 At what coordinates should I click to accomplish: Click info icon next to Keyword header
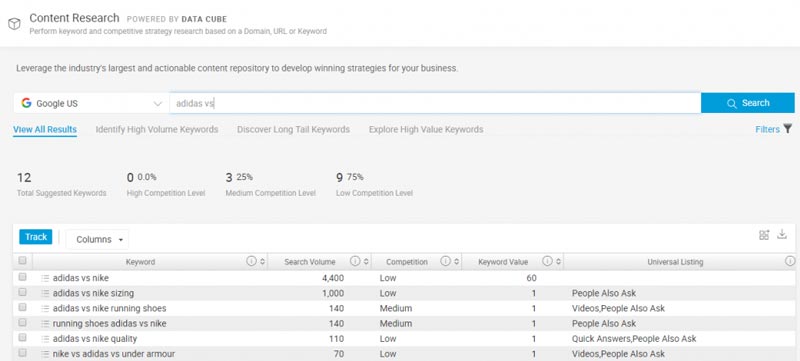point(251,262)
